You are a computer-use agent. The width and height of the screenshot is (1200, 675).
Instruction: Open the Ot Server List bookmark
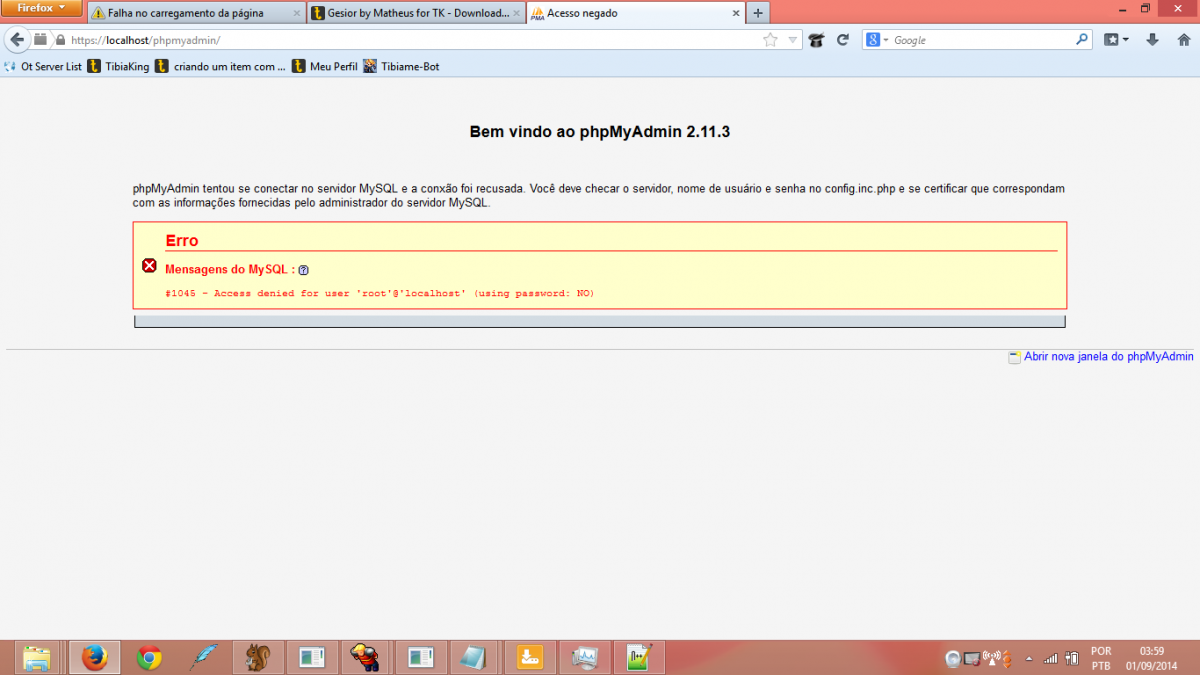coord(43,66)
